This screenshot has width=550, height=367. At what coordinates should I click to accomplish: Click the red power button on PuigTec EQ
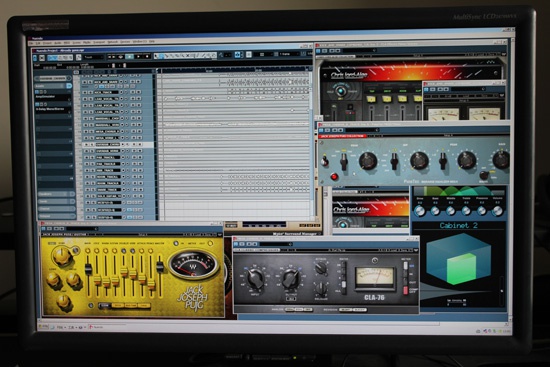coord(334,177)
